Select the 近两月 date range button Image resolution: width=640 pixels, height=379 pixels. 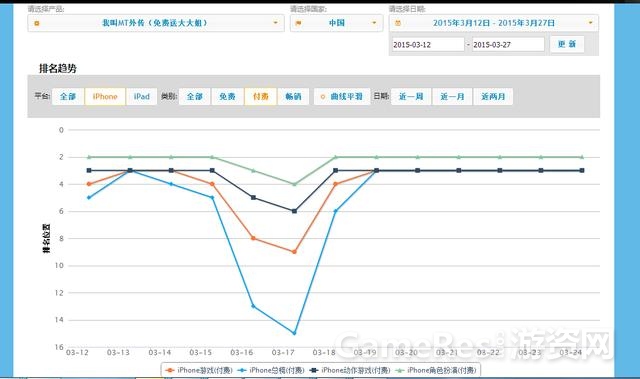point(493,97)
